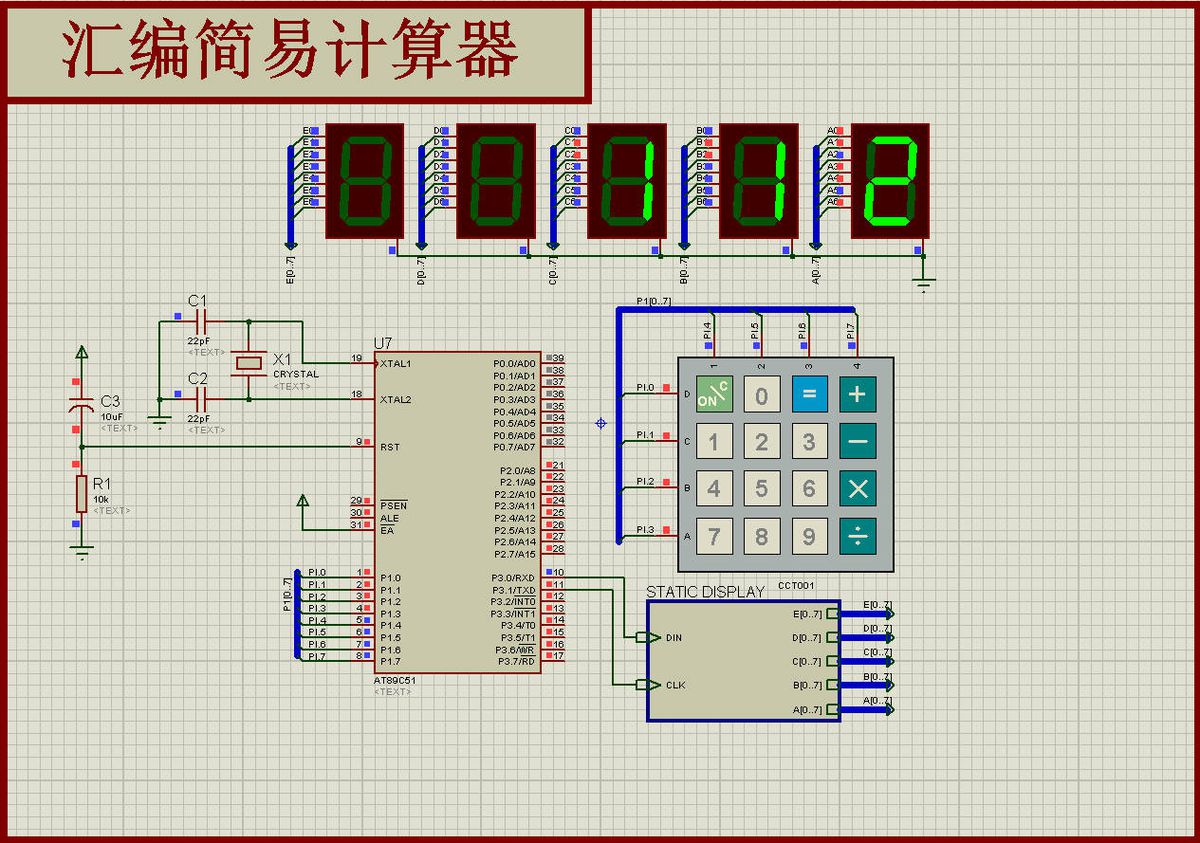
Task: Click the 汇编简易计算器 title text
Action: coord(291,52)
